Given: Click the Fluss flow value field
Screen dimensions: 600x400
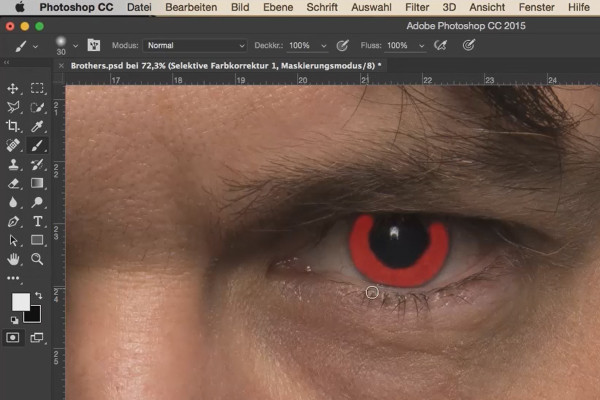Looking at the screenshot, I should pos(400,46).
